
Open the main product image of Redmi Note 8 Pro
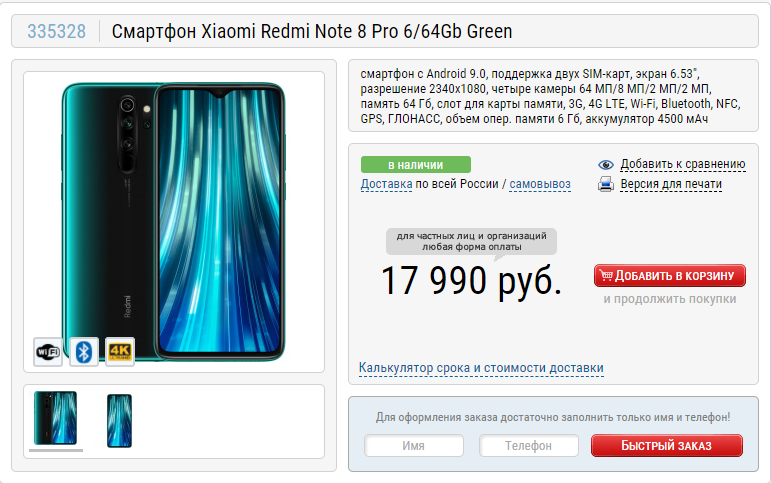tap(174, 222)
